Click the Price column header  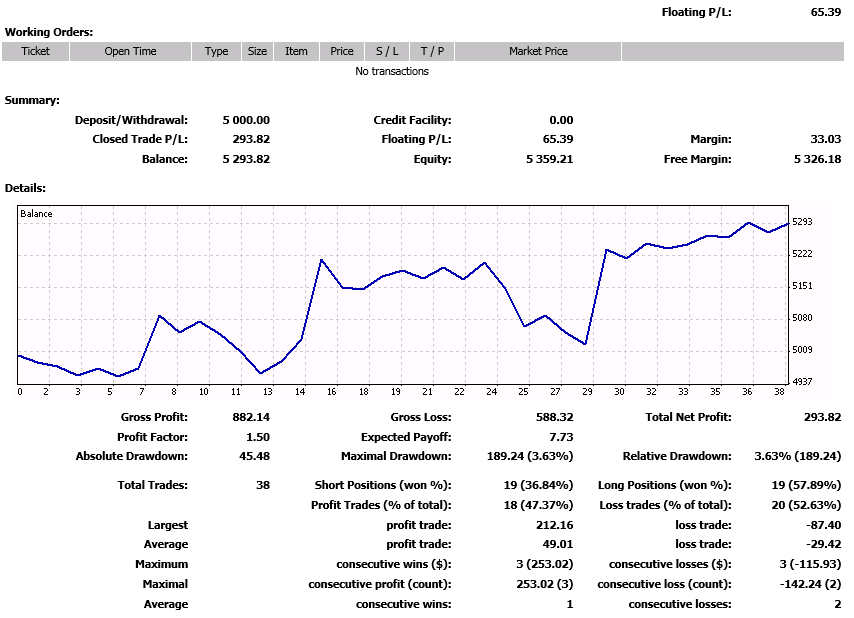342,51
